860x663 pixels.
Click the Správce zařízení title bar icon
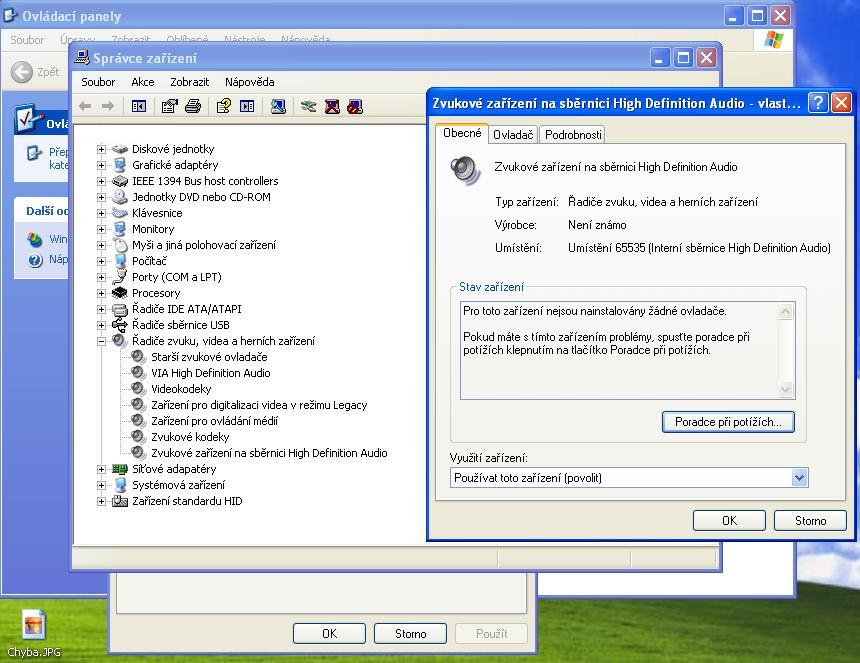82,58
